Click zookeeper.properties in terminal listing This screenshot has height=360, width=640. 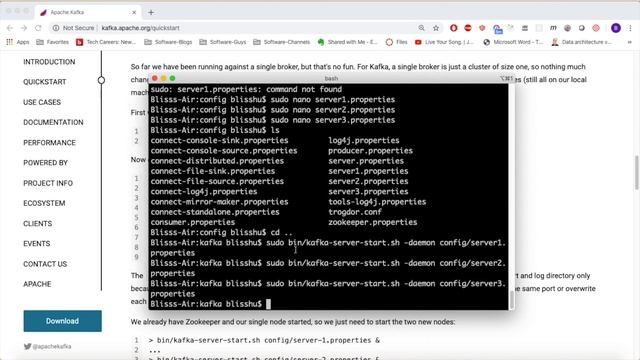(x=373, y=222)
